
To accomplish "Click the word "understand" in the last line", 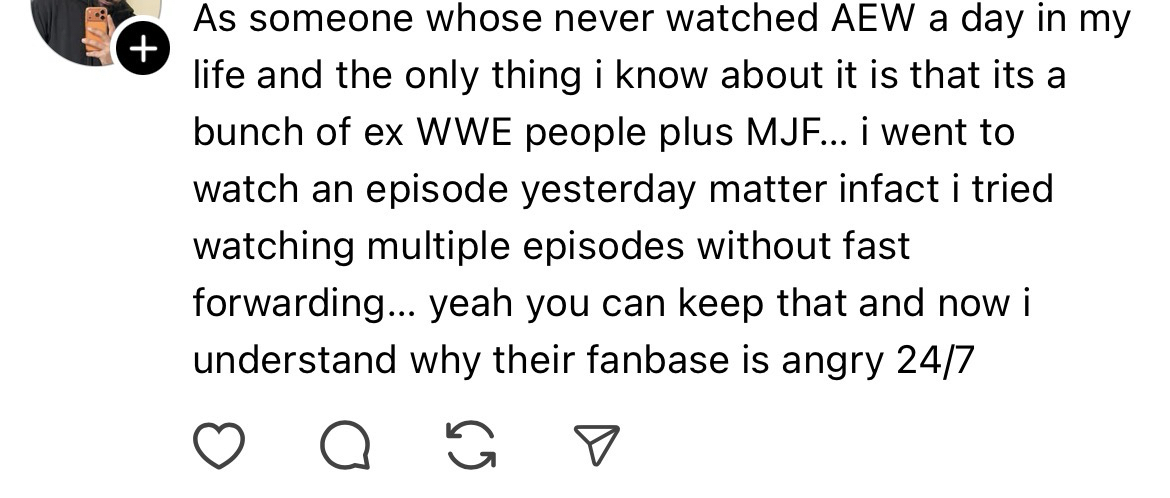I will point(295,361).
